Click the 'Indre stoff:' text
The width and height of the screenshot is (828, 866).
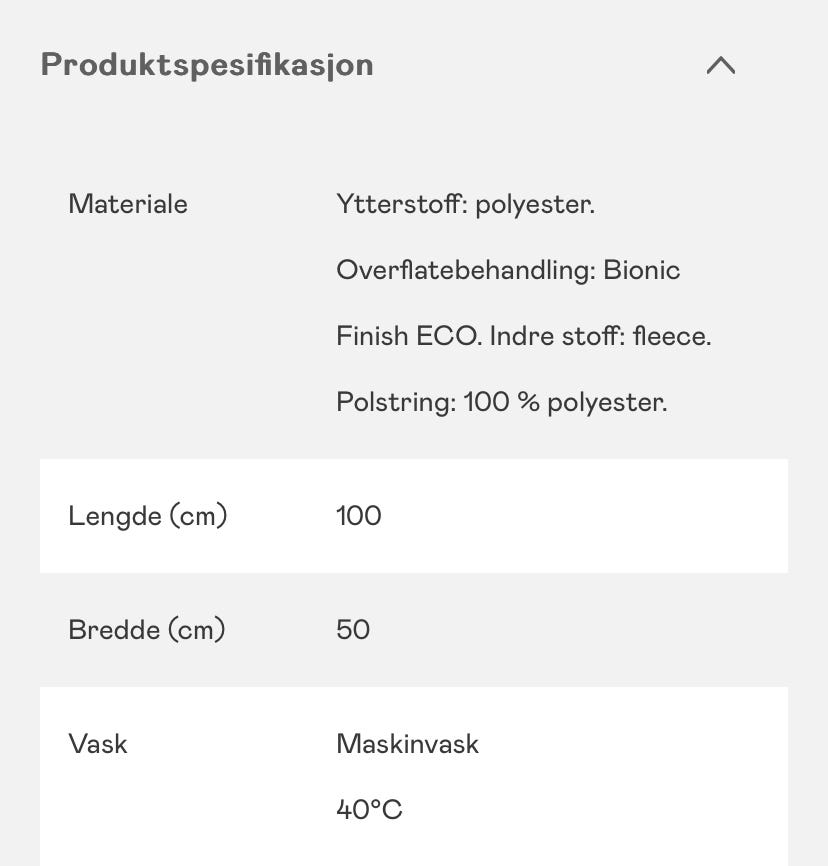click(x=557, y=336)
